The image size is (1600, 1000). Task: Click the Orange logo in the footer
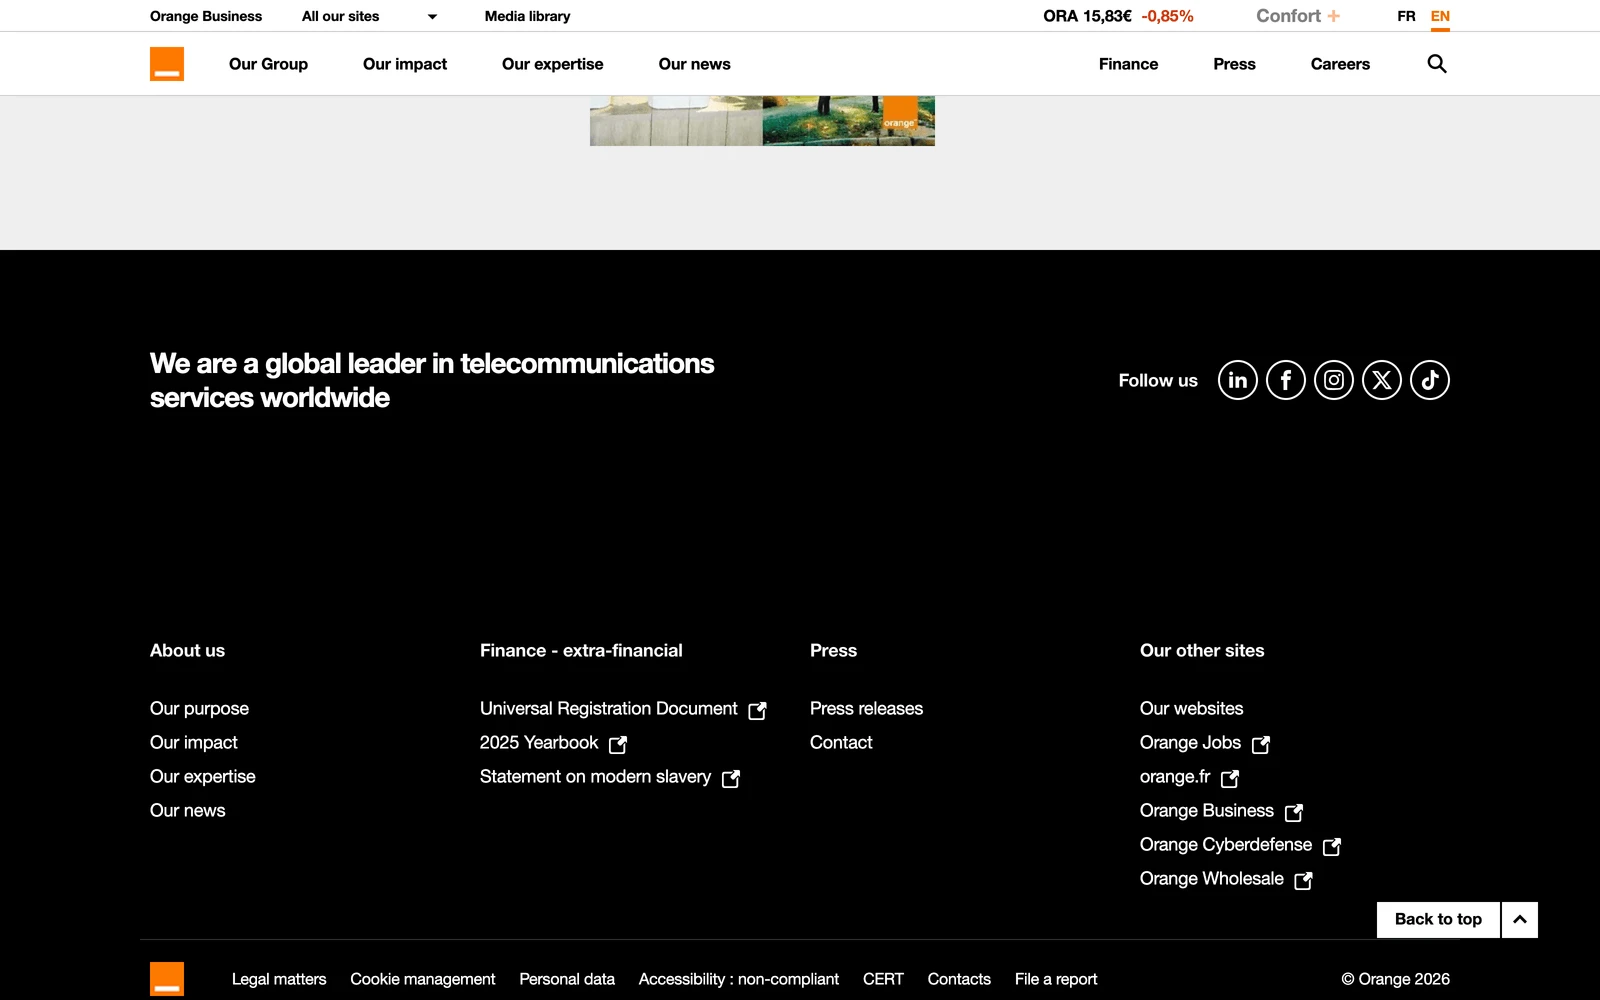click(167, 979)
